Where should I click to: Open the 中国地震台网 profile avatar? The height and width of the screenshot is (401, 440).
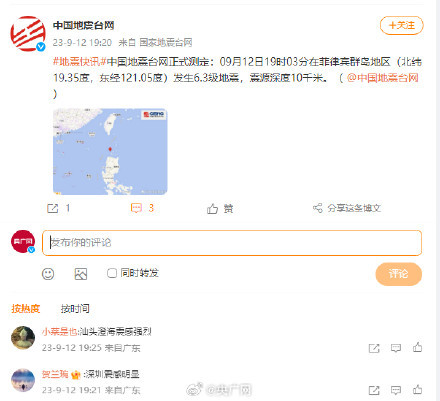coord(28,34)
